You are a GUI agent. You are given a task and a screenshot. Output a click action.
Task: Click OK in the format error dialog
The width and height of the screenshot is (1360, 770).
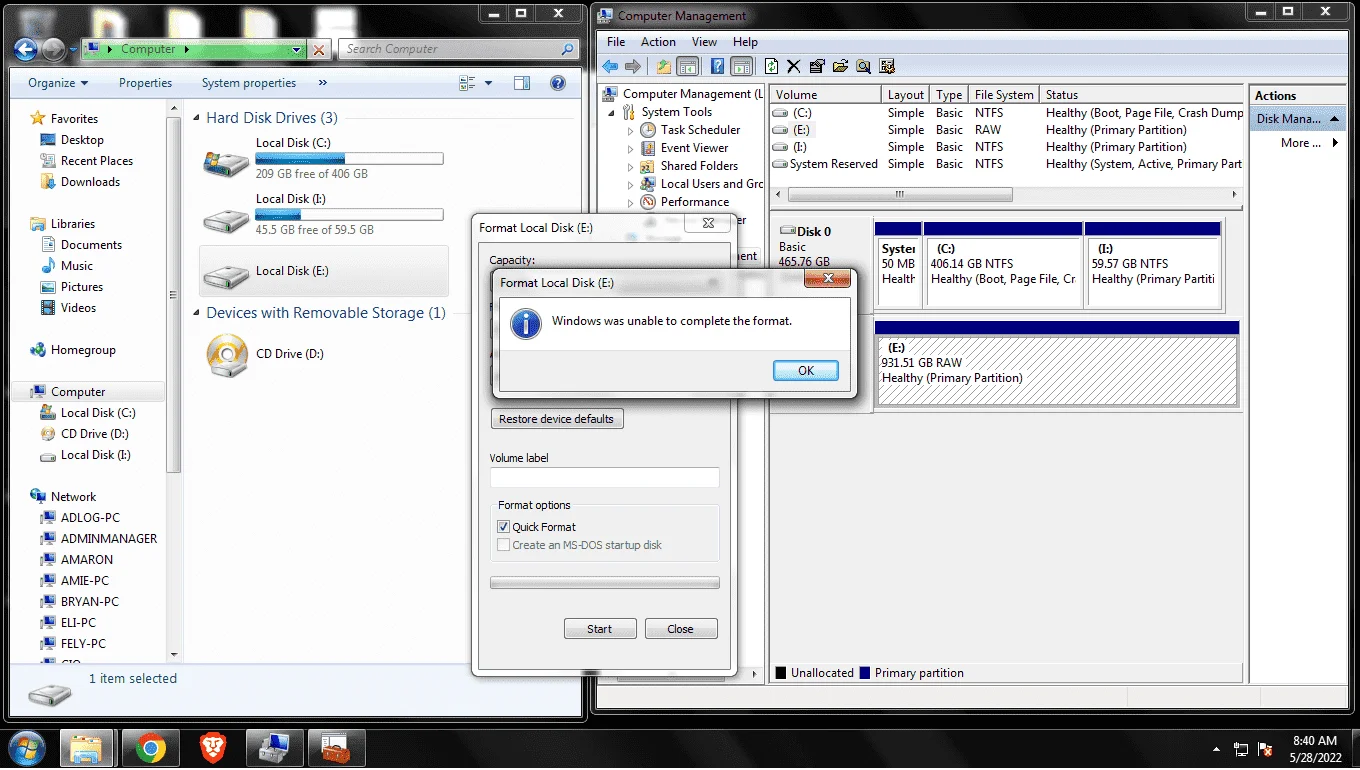(x=805, y=370)
